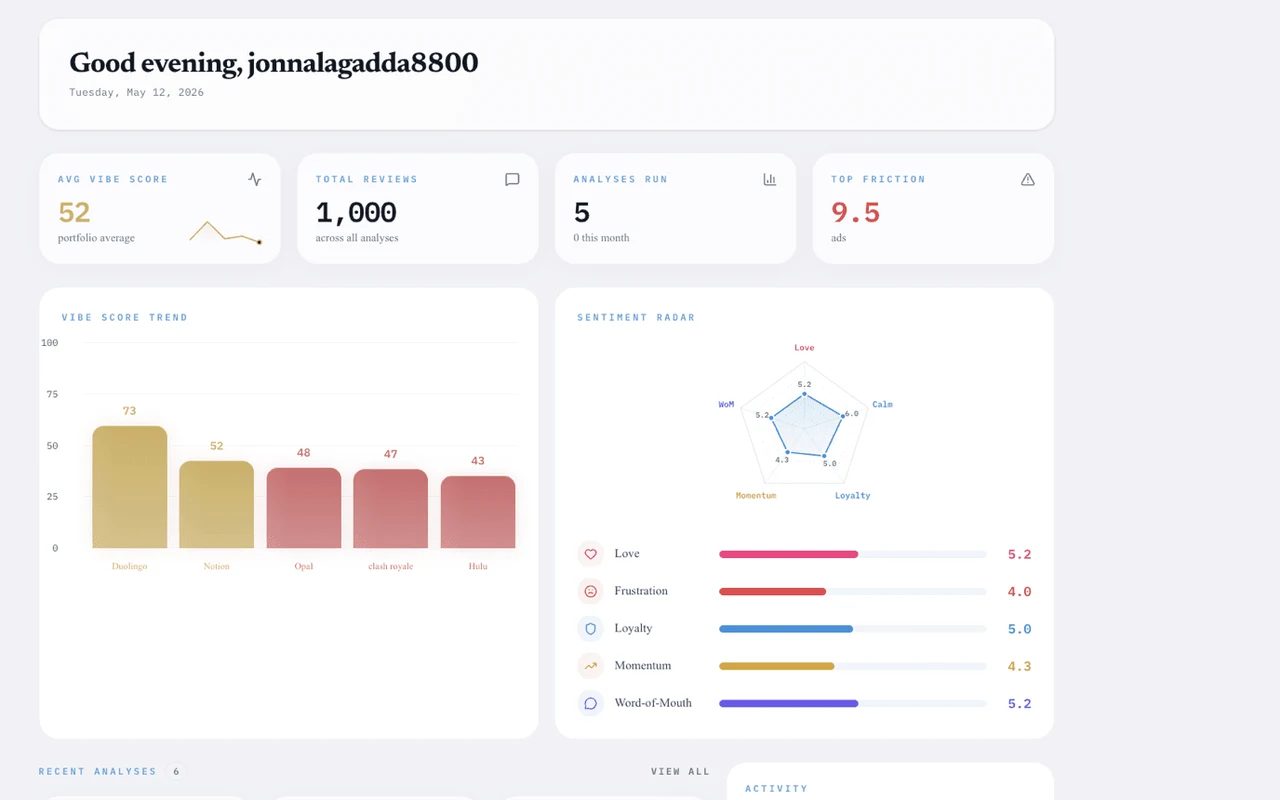Click the date 'Tuesday, May 12, 2026'
The image size is (1280, 800).
click(x=136, y=92)
